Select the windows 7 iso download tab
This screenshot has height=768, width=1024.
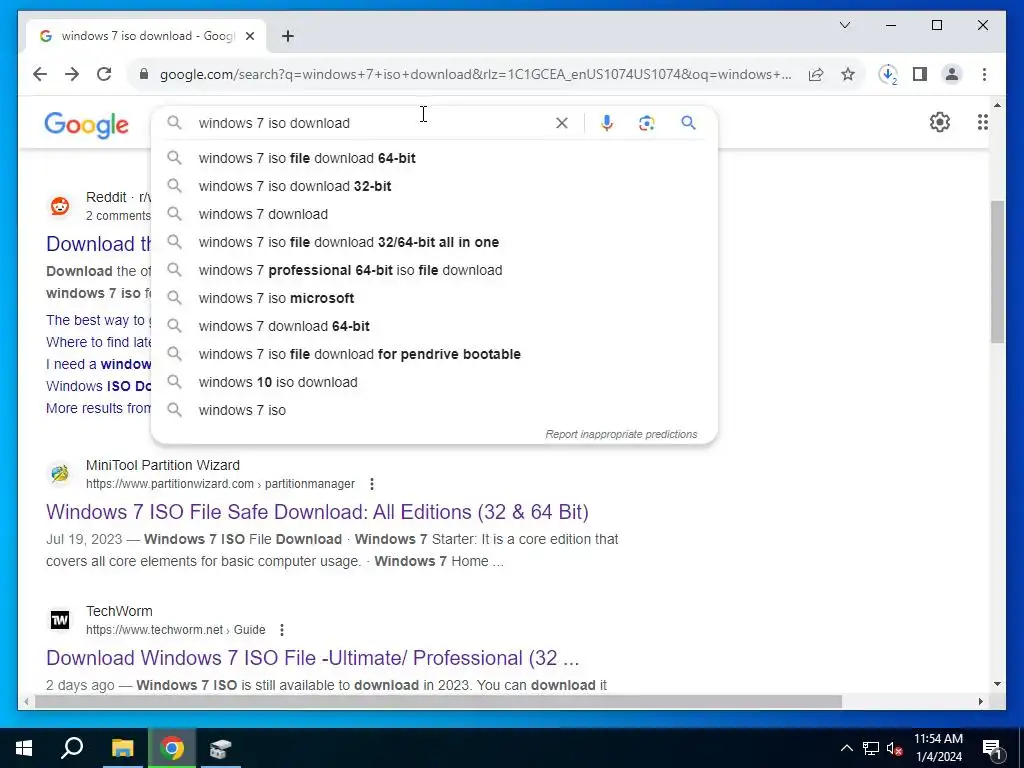pyautogui.click(x=146, y=36)
